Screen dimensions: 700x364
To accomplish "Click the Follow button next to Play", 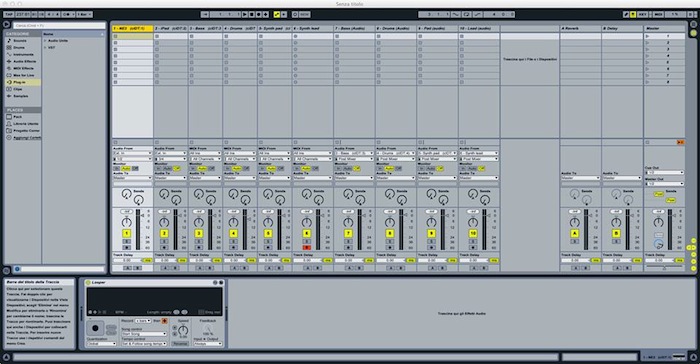I will (205, 14).
